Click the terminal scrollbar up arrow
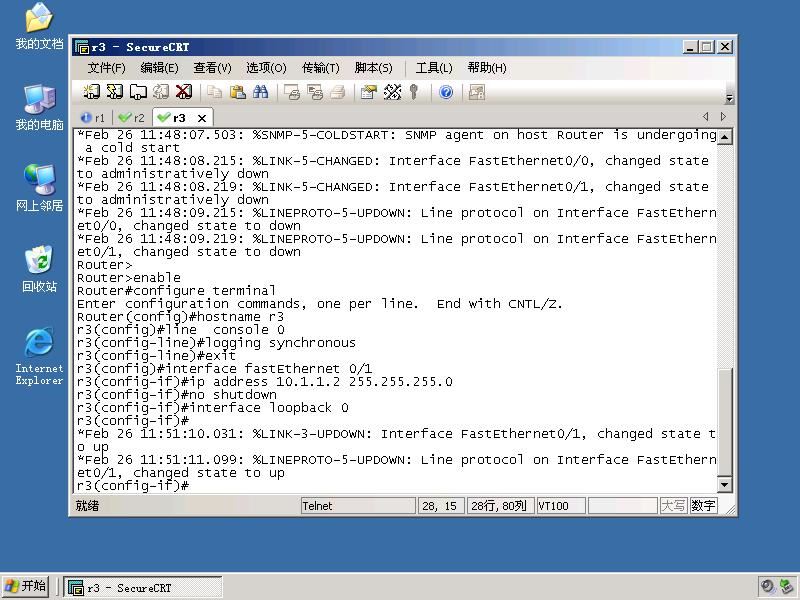Screen dimensions: 800x600 click(724, 137)
